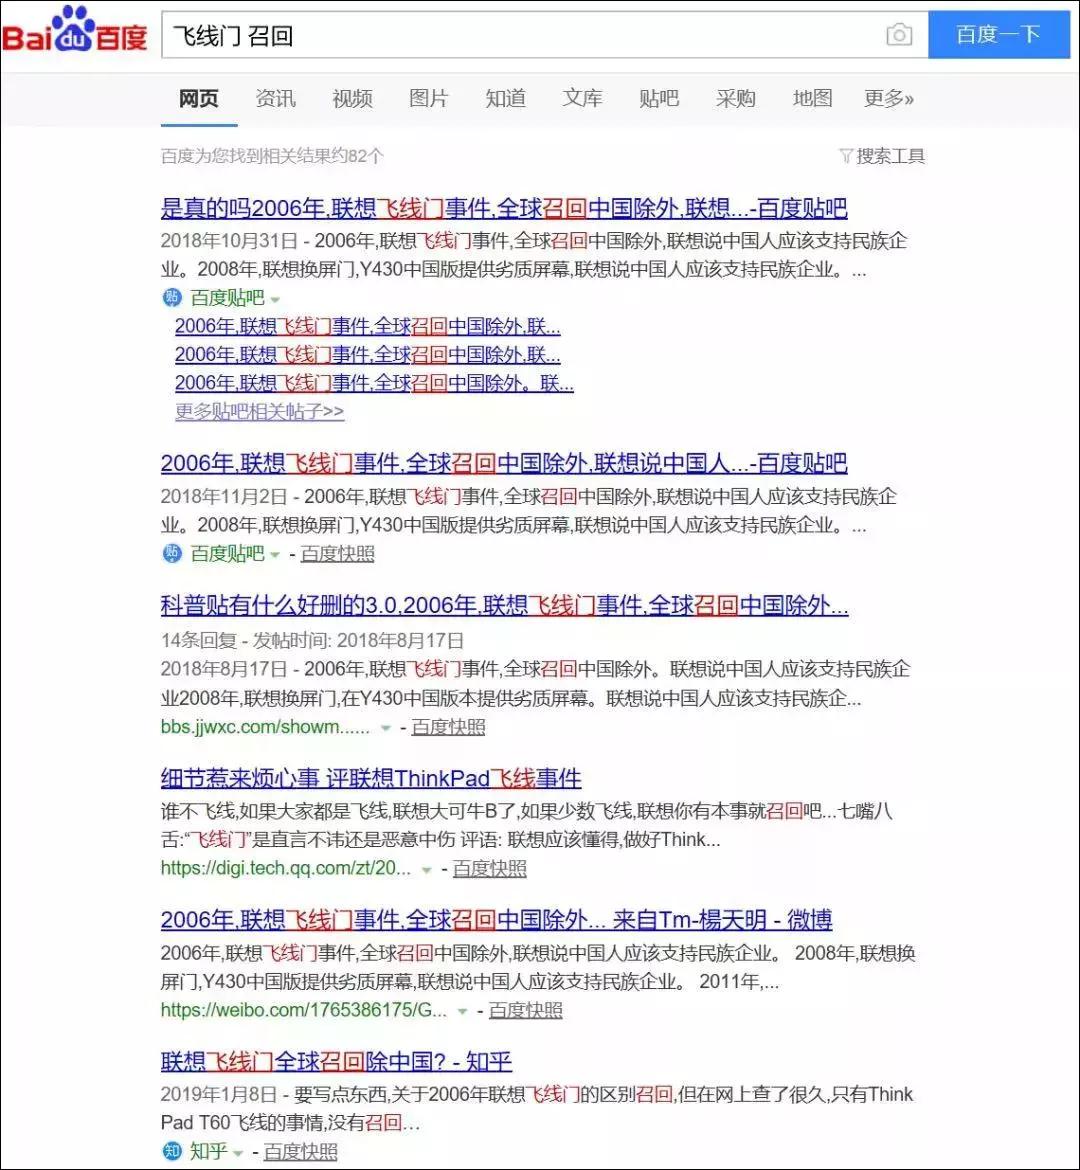Click the blue 知 Zhihu badge icon
This screenshot has width=1080, height=1170.
(x=171, y=1151)
